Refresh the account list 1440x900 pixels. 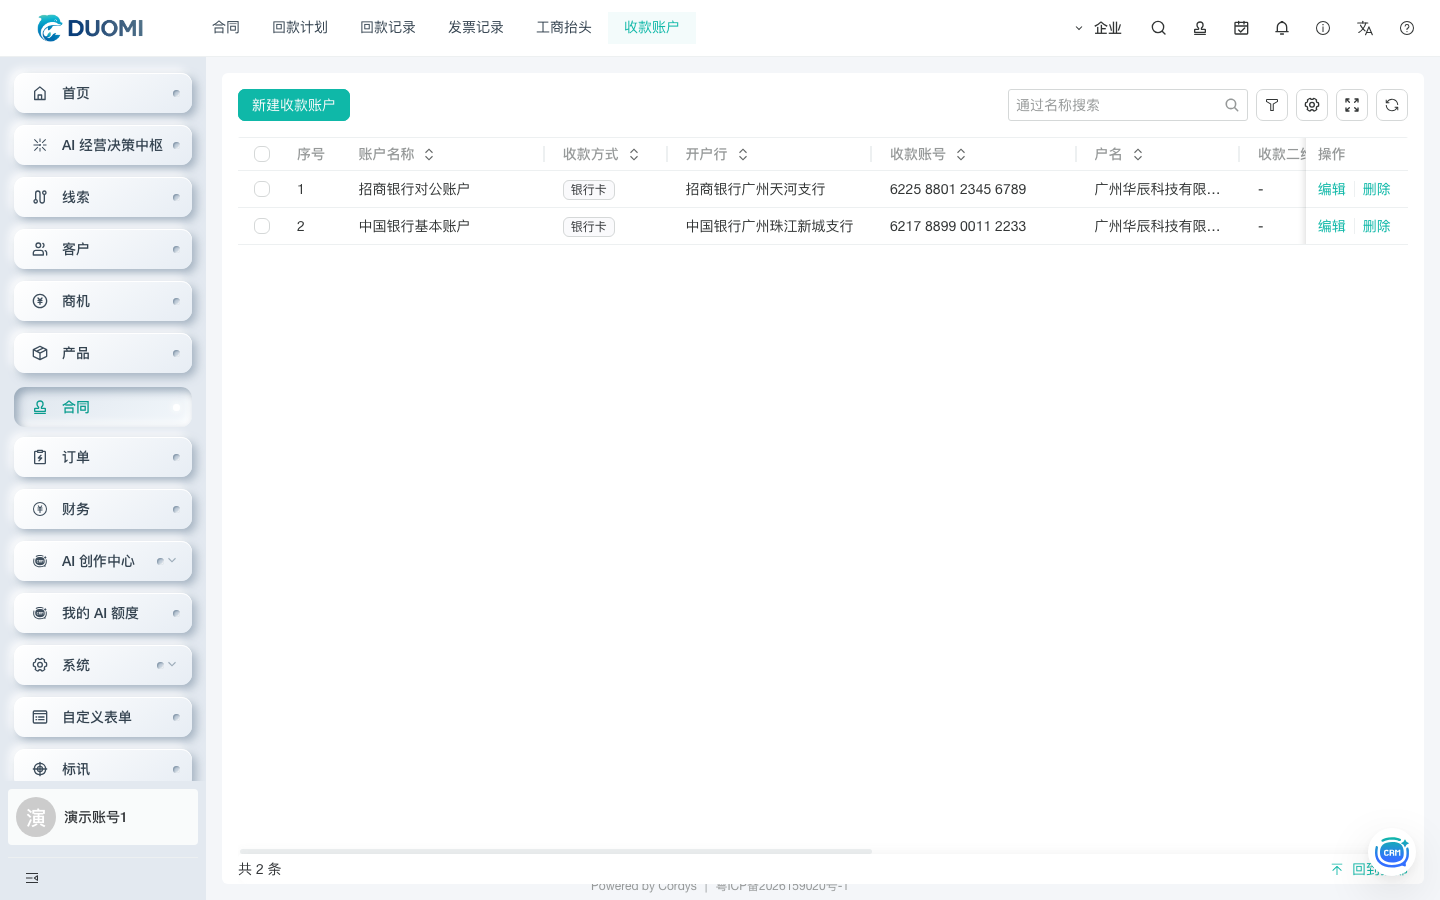tap(1392, 105)
